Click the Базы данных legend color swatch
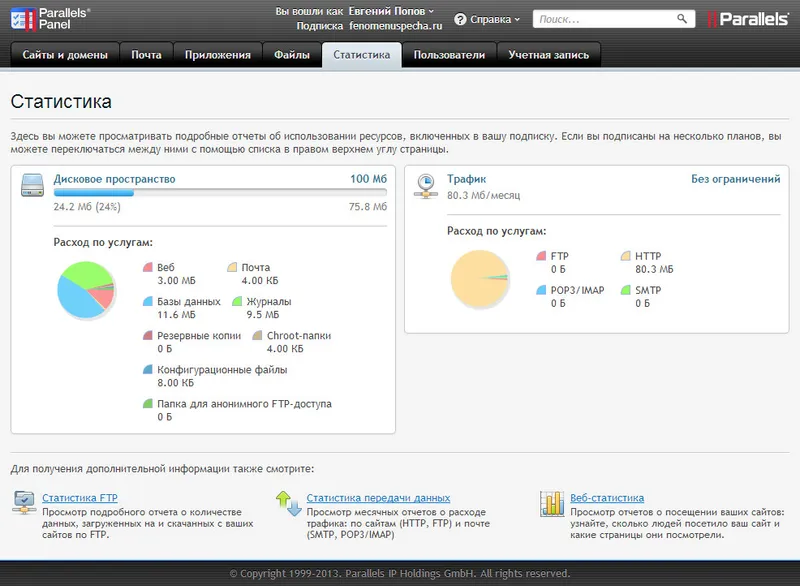Image resolution: width=800 pixels, height=586 pixels. tap(148, 301)
